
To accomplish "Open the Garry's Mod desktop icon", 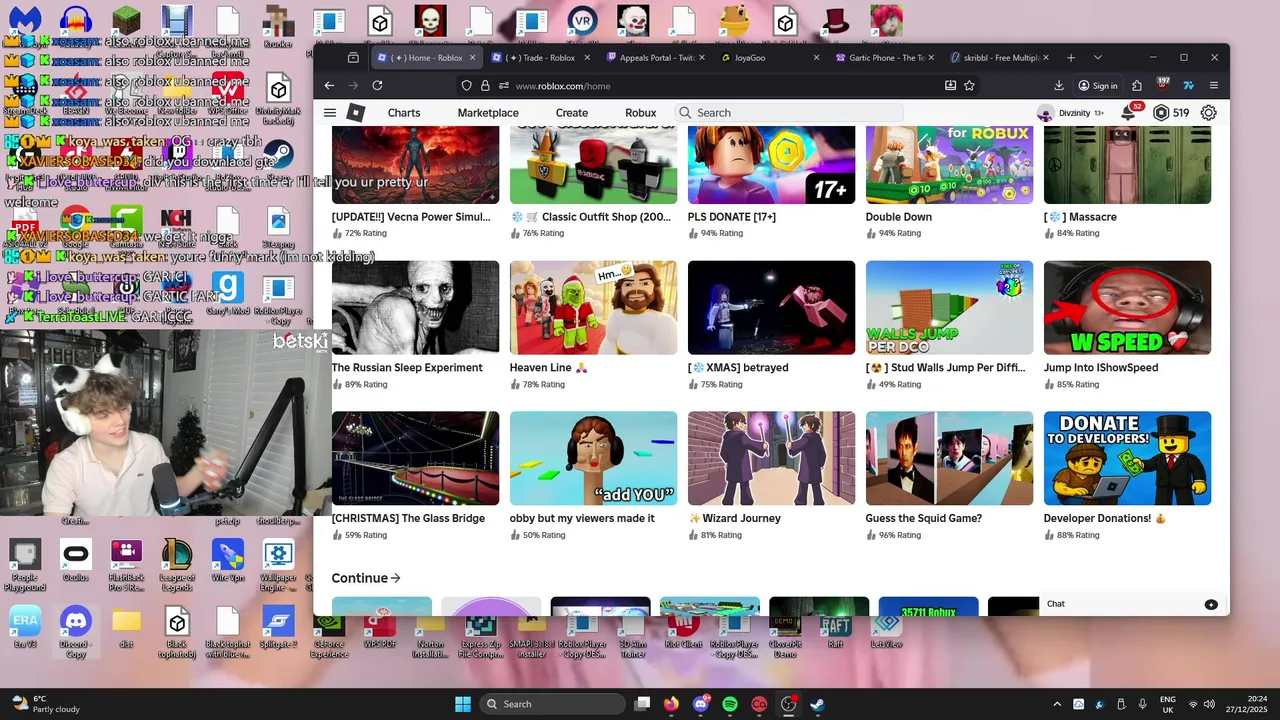I will coord(228,294).
